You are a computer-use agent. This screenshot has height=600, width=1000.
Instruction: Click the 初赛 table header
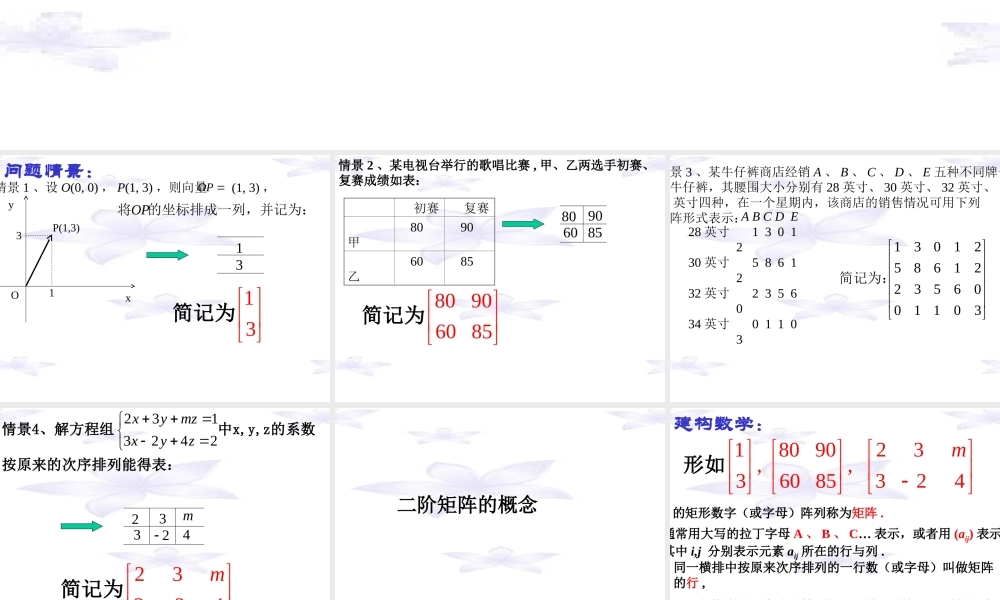tap(426, 208)
